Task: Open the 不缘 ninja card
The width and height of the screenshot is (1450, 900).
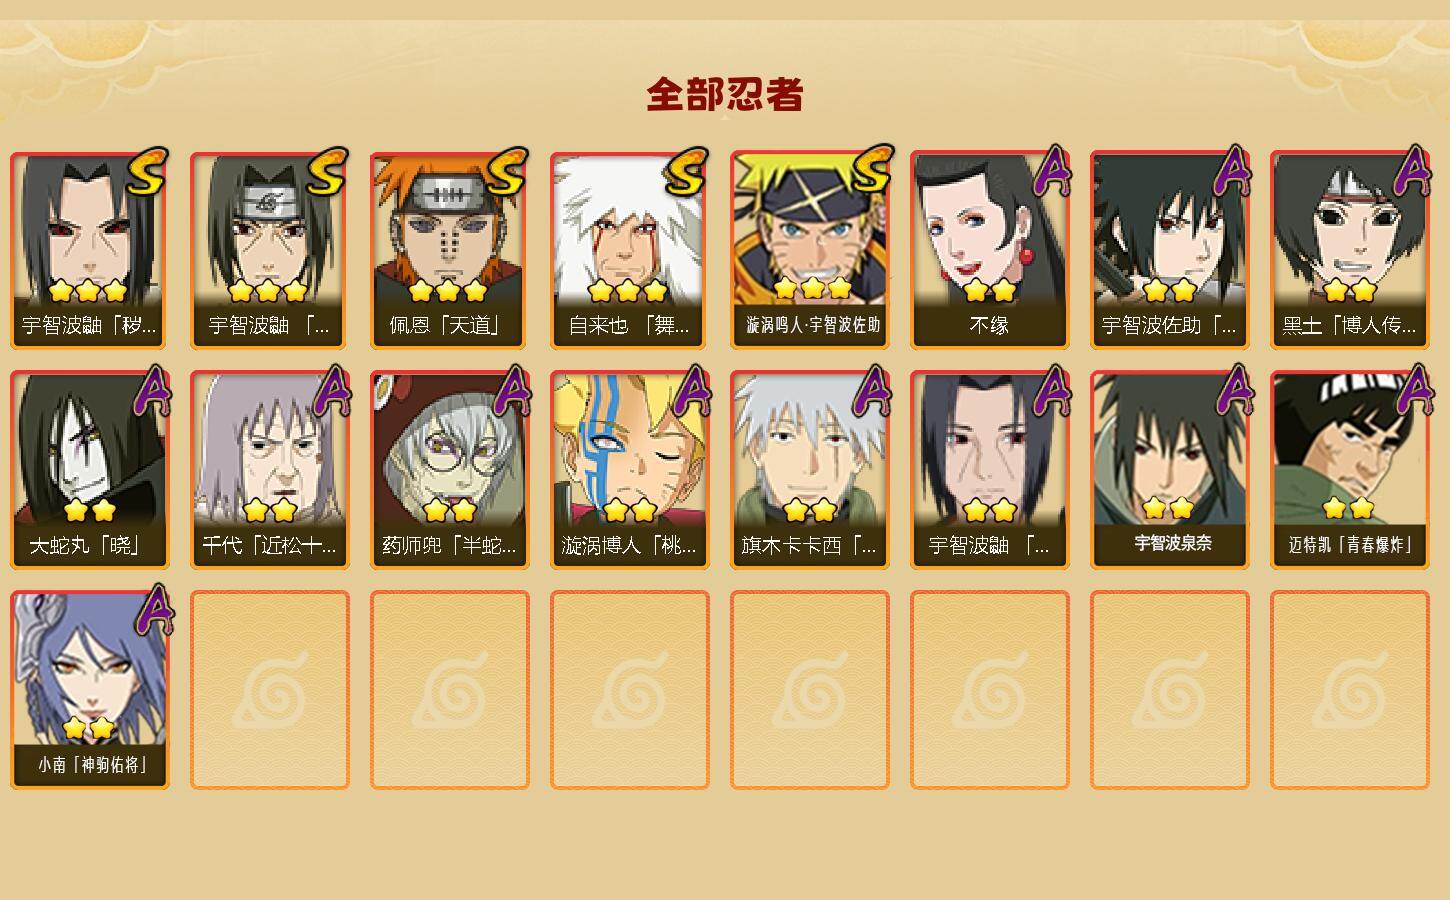Action: tap(989, 250)
